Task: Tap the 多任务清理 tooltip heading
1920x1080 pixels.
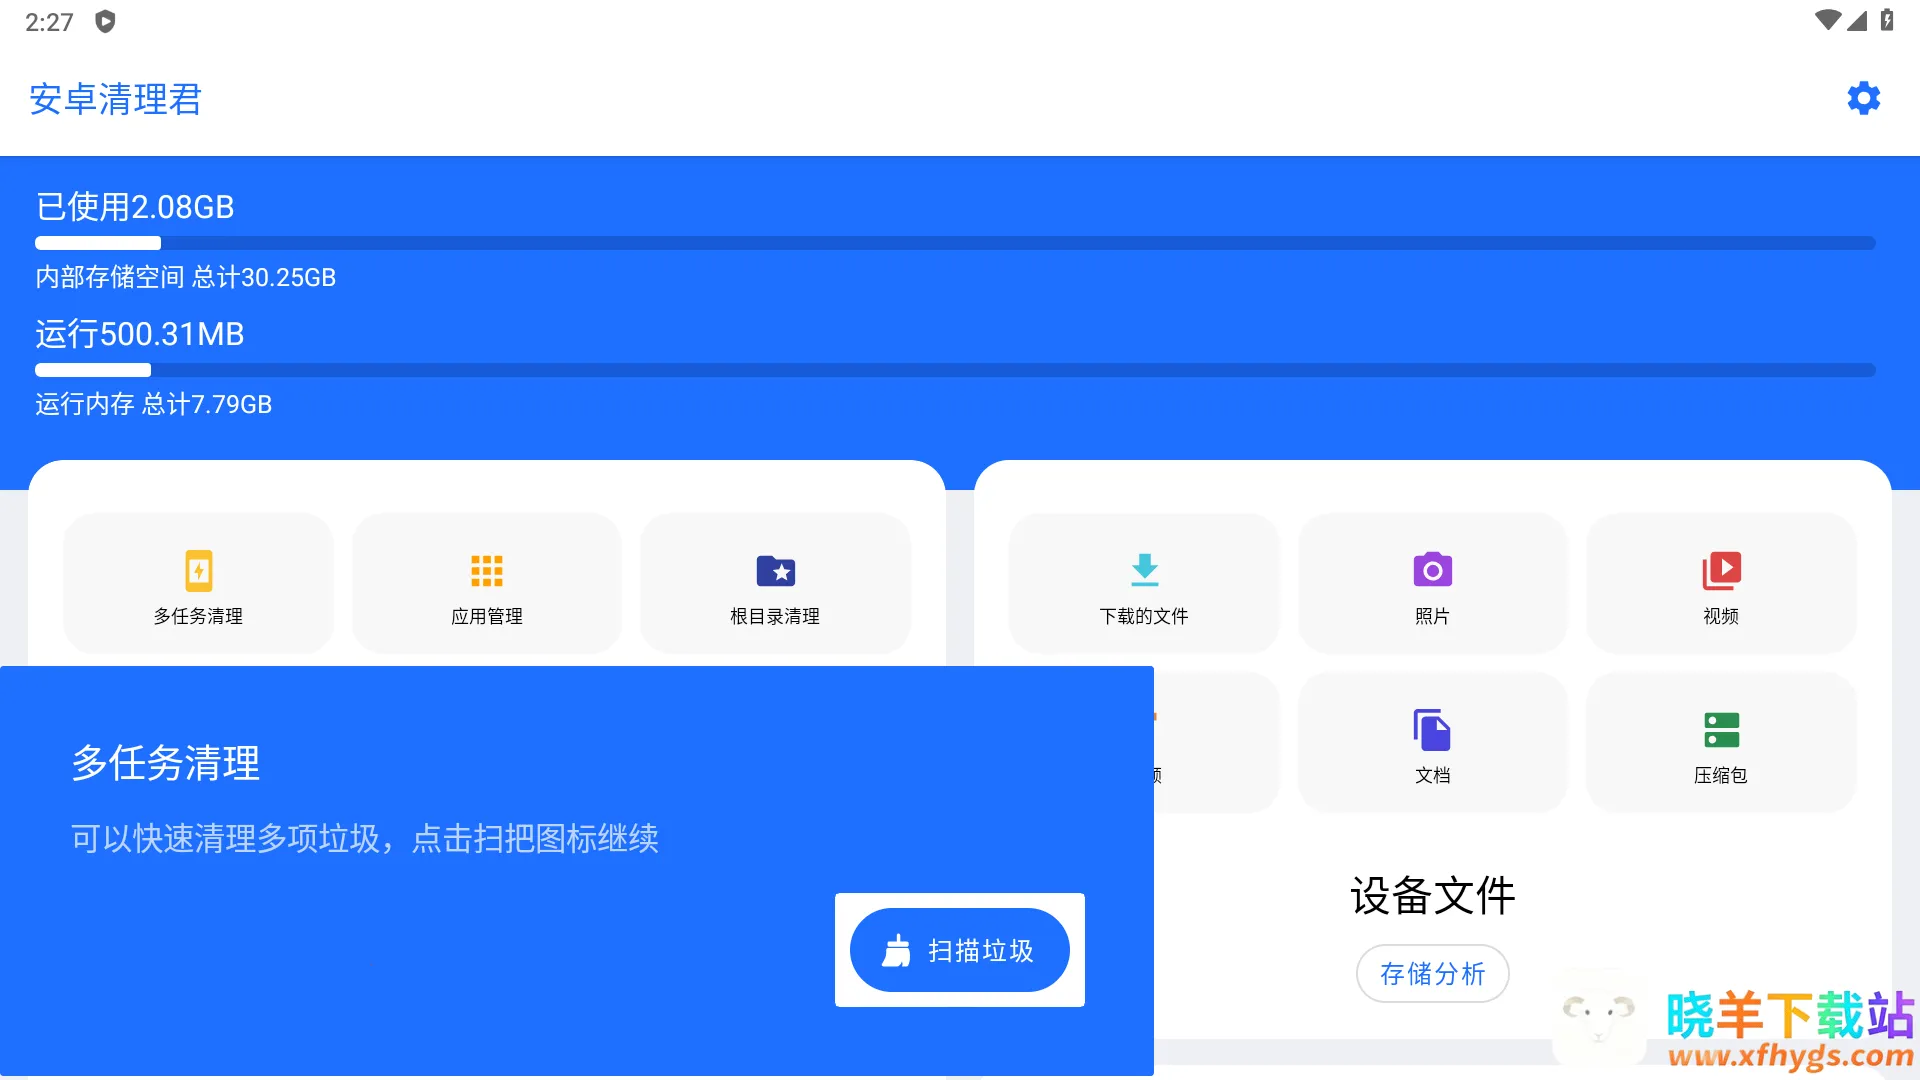Action: click(x=166, y=763)
